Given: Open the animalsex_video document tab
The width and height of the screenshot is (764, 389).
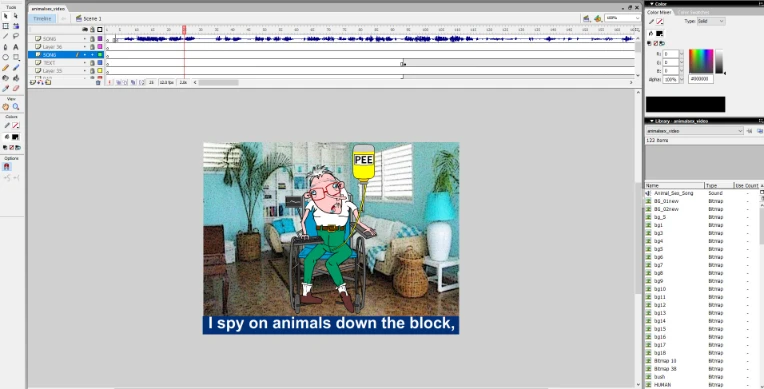Looking at the screenshot, I should click(x=48, y=9).
